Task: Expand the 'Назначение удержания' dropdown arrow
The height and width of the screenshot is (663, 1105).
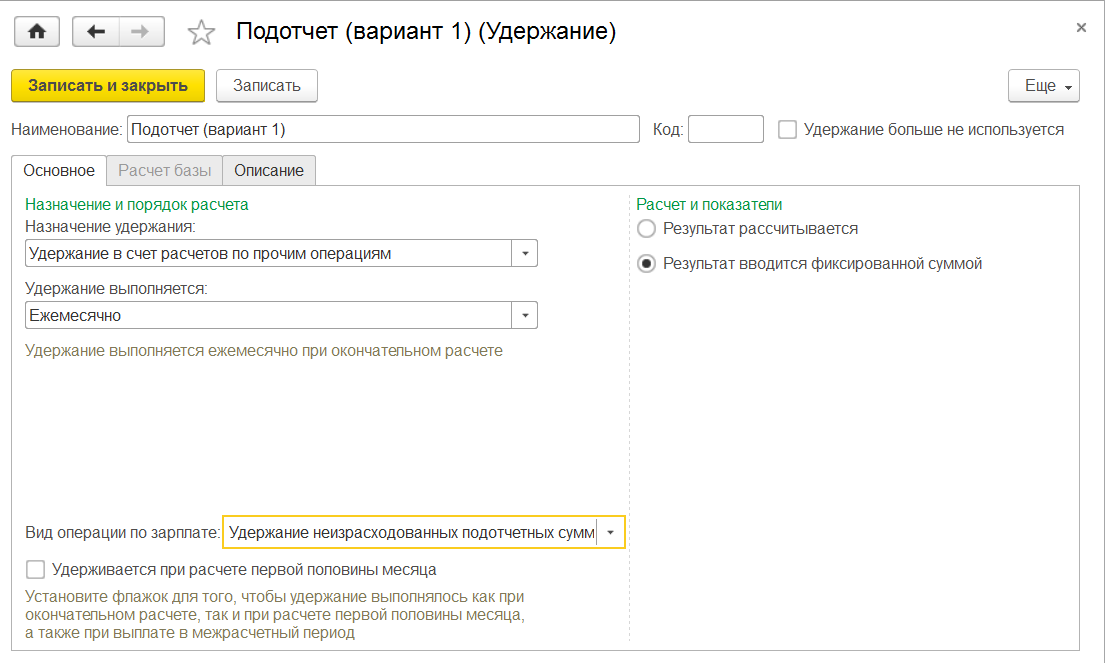Action: point(525,254)
